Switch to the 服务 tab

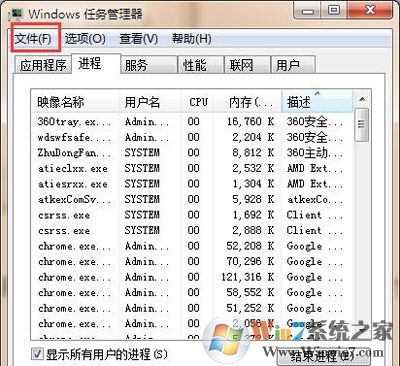(148, 65)
